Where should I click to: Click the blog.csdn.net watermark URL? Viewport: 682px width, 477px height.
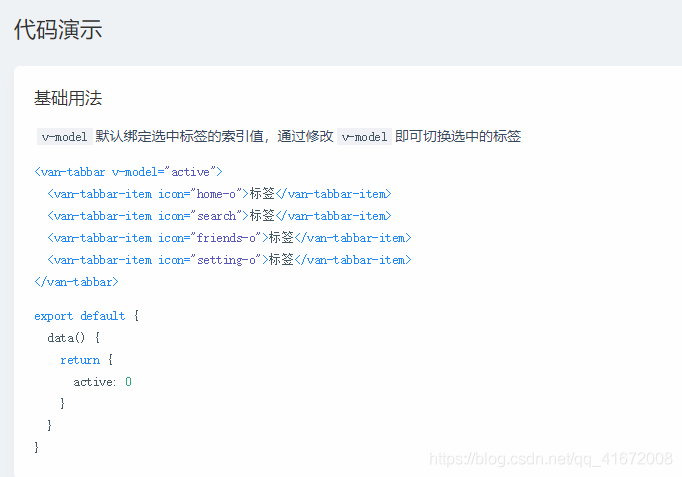tap(550, 459)
